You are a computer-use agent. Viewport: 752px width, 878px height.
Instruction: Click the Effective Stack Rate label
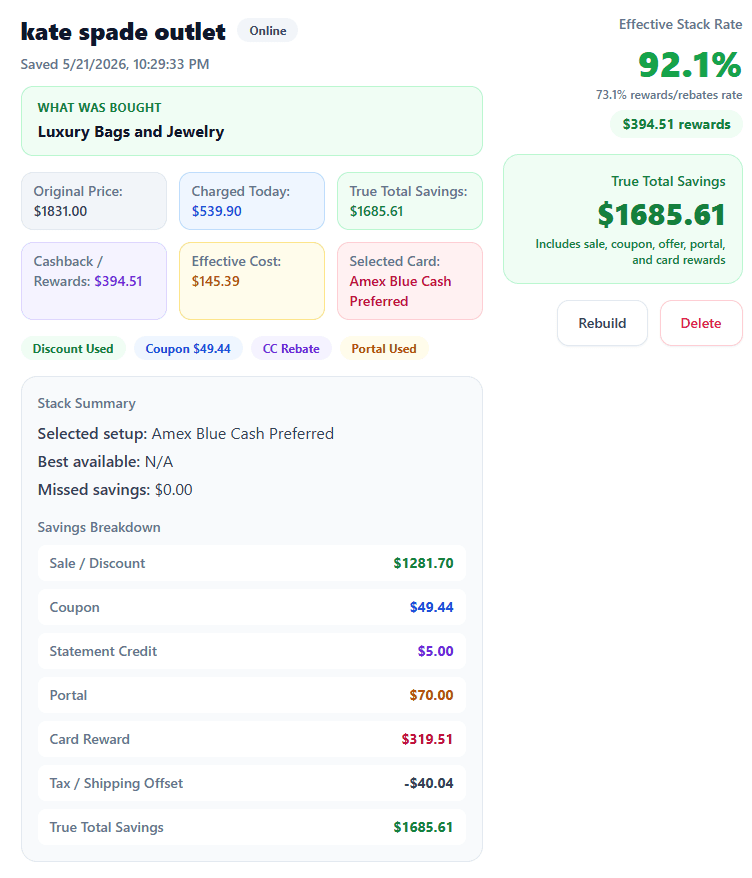coord(680,25)
